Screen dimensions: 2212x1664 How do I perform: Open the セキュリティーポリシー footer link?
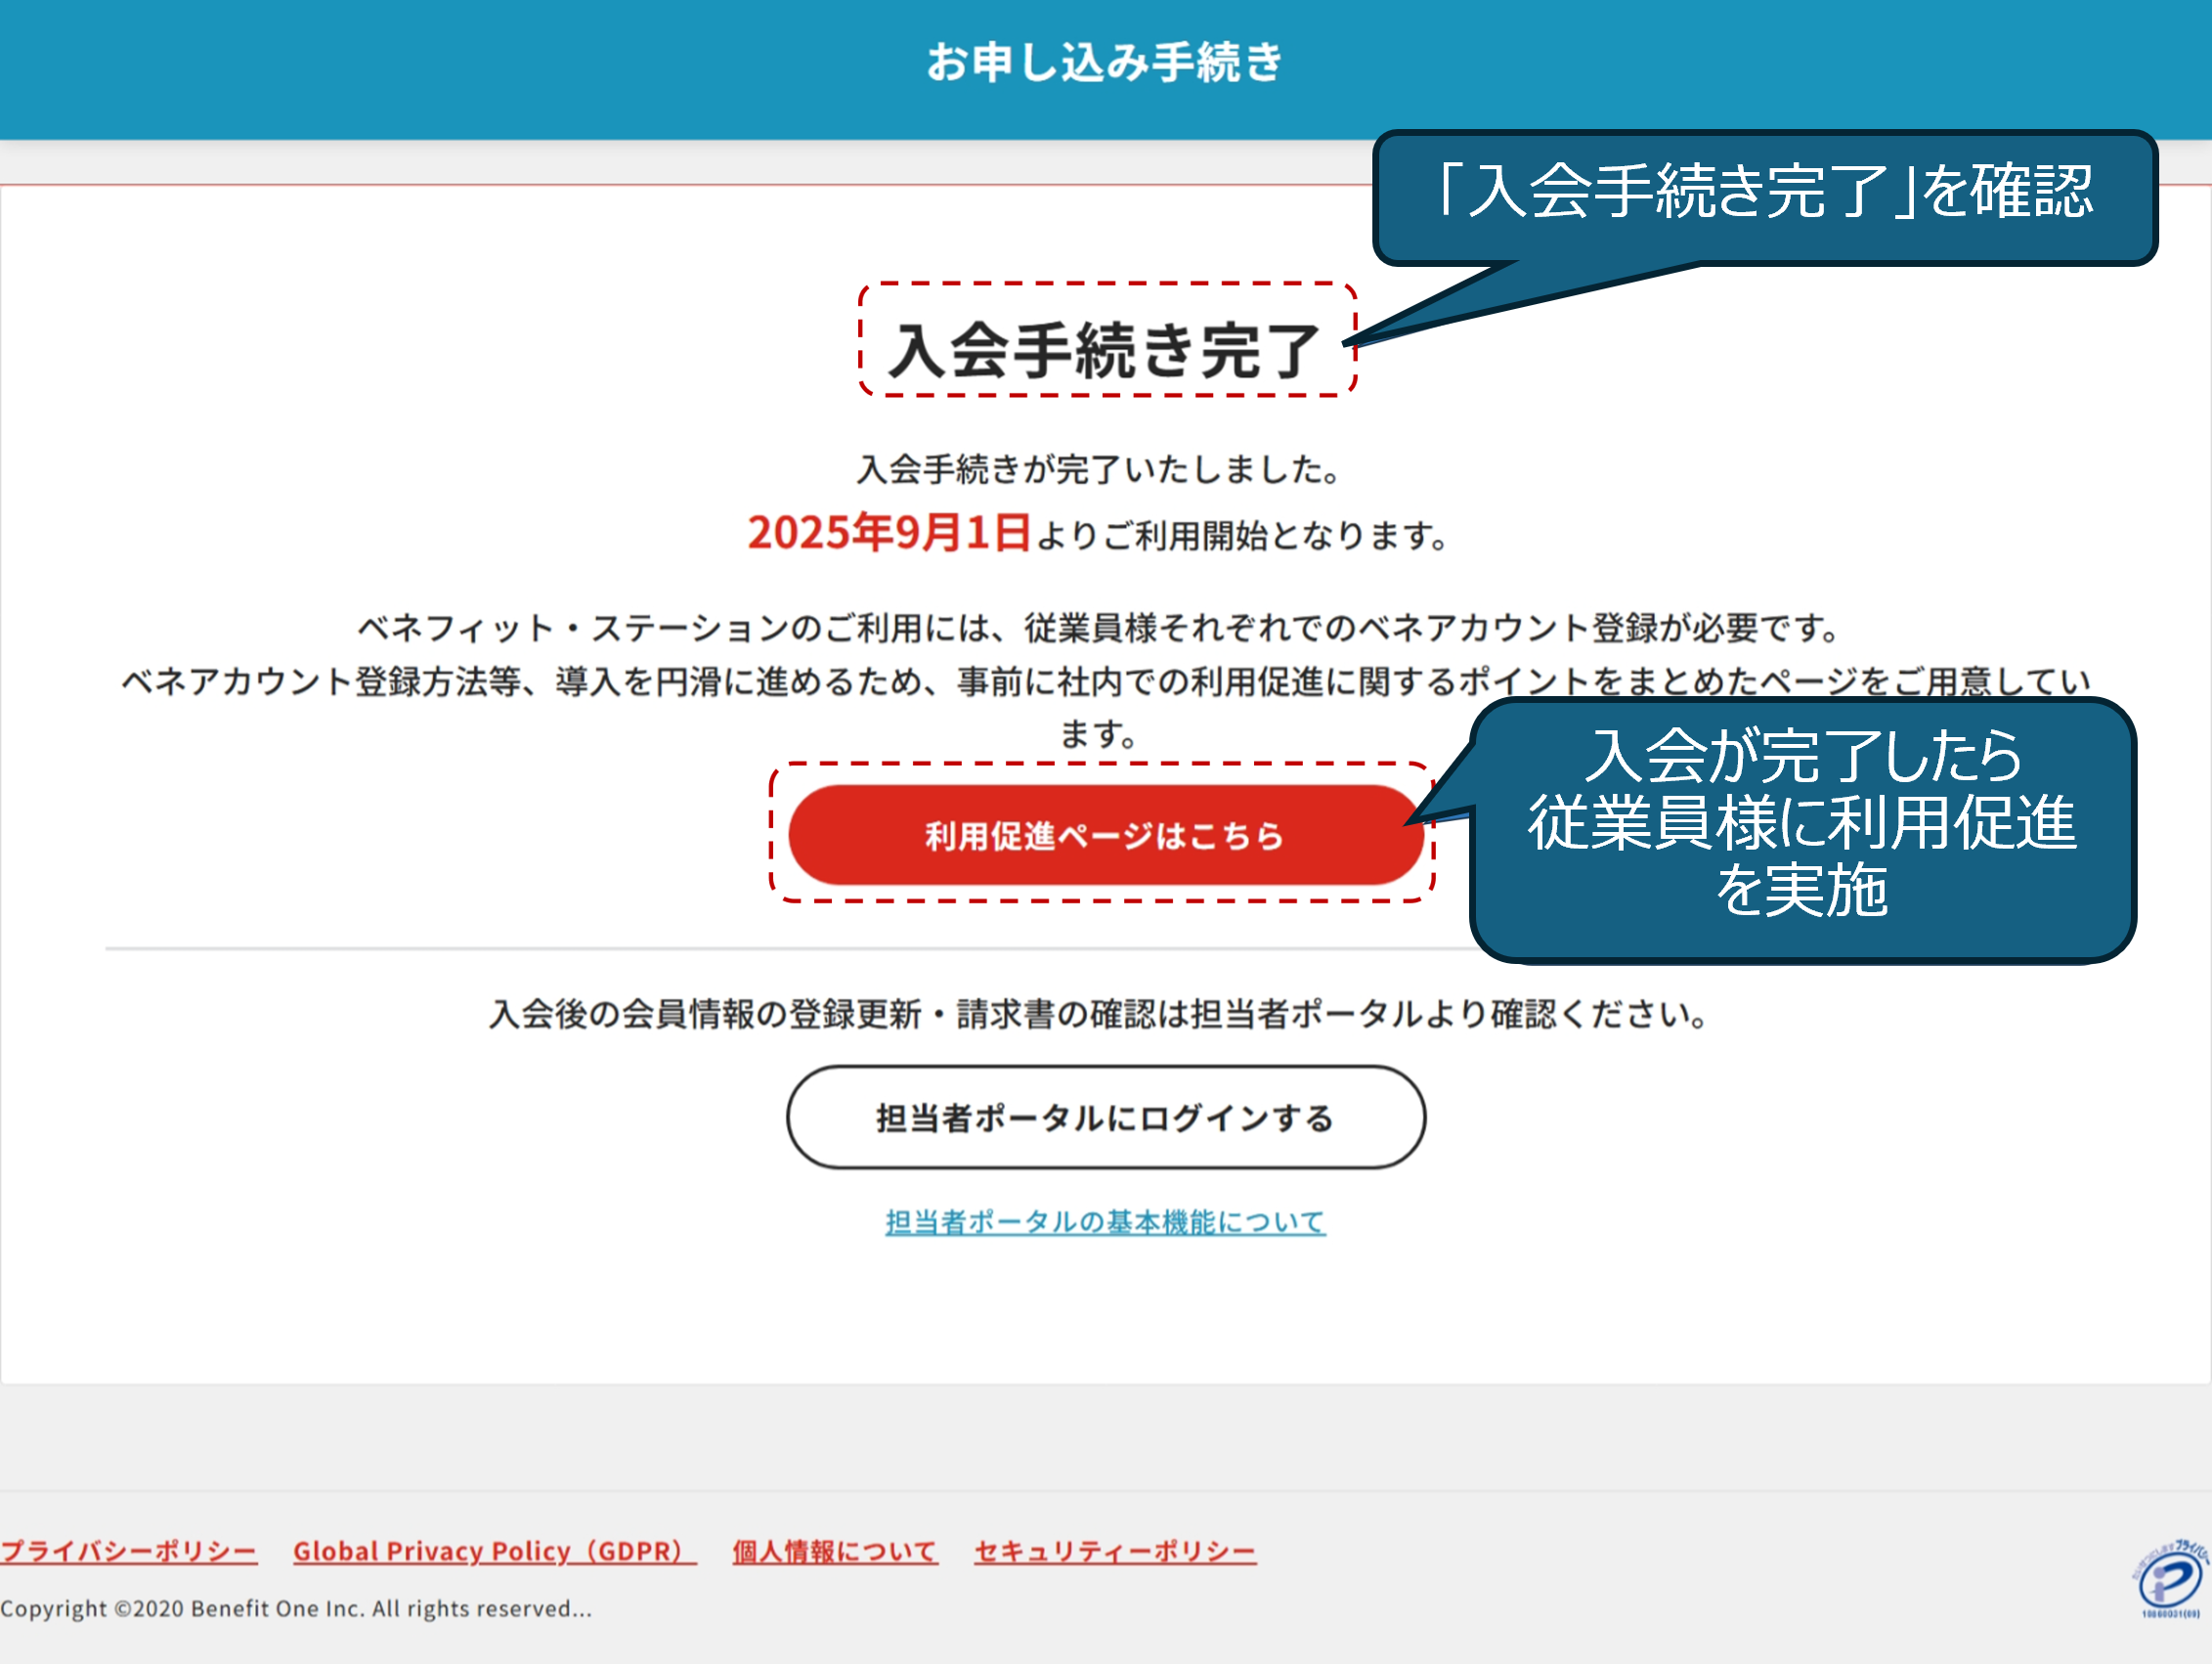1115,1551
